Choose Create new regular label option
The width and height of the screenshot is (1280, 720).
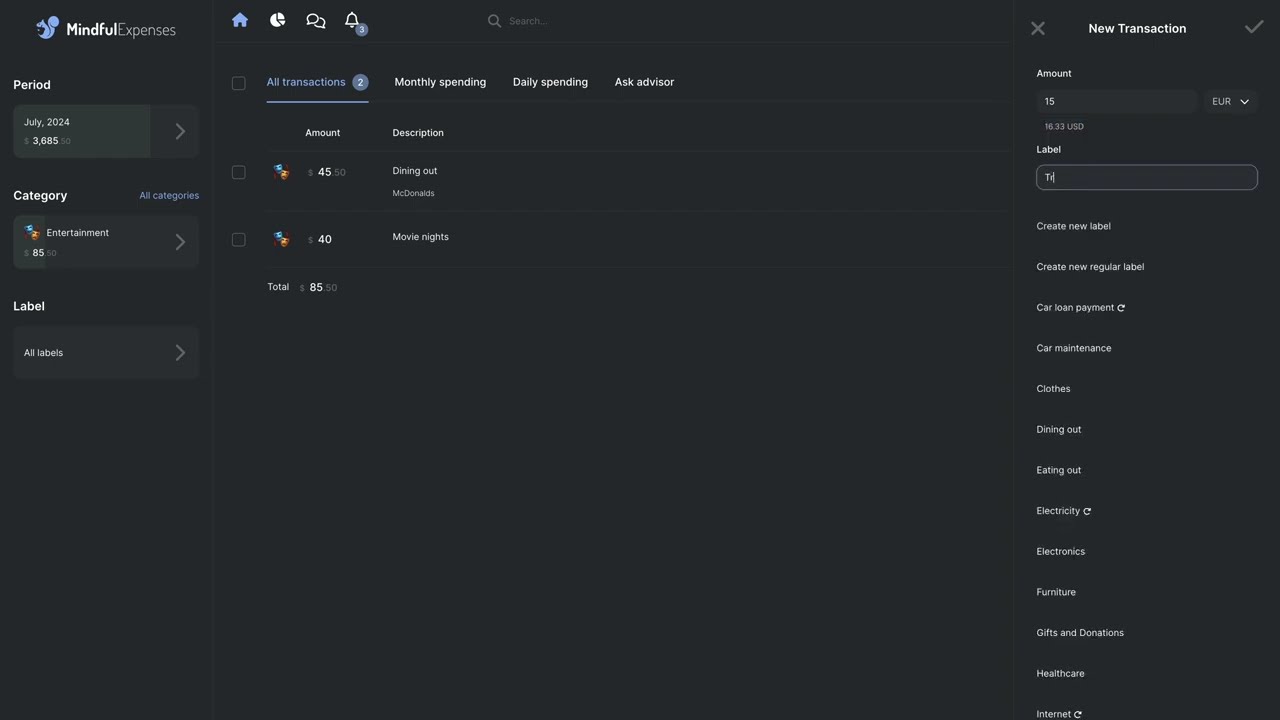click(x=1090, y=267)
